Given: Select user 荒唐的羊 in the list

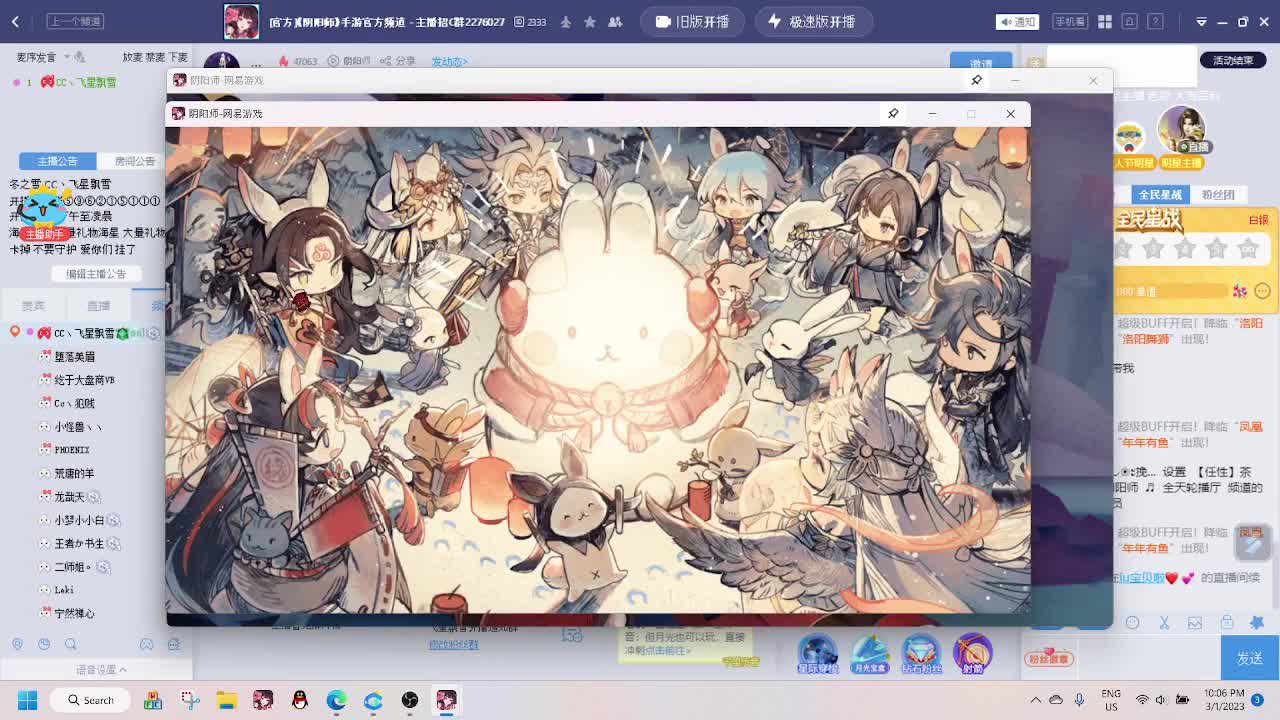Looking at the screenshot, I should (73, 474).
